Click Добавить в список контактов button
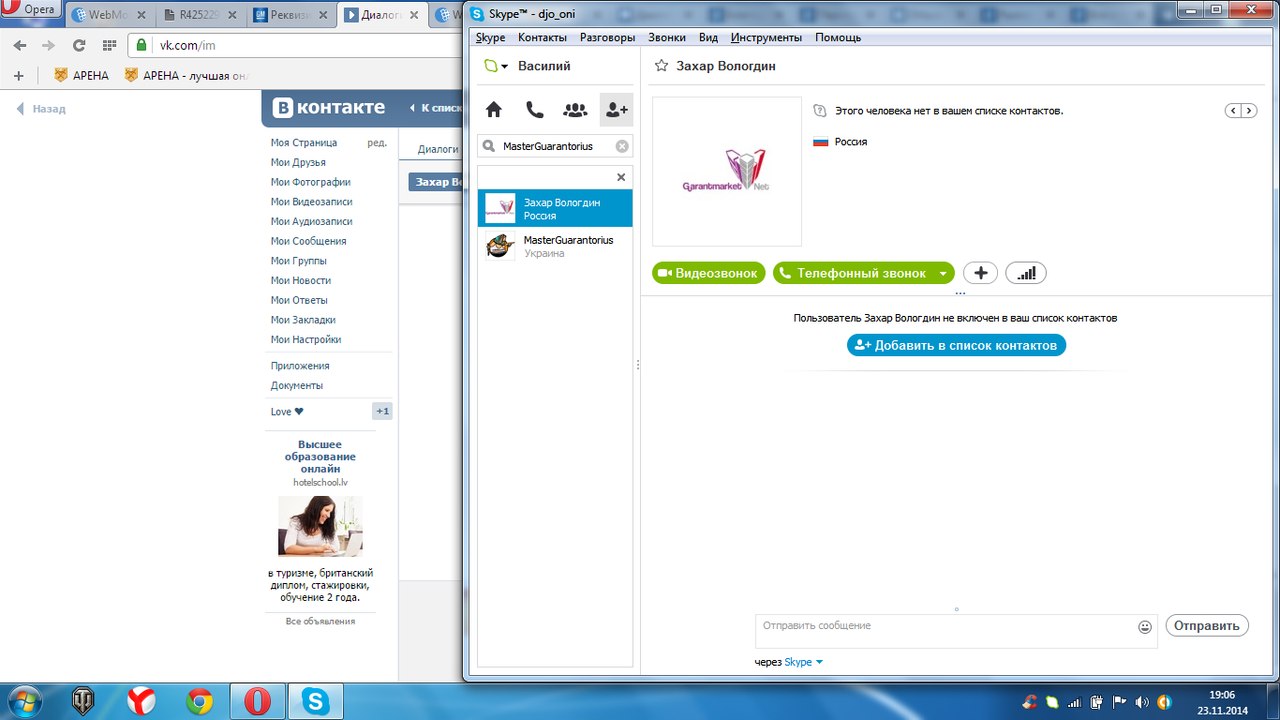1280x720 pixels. click(x=957, y=345)
